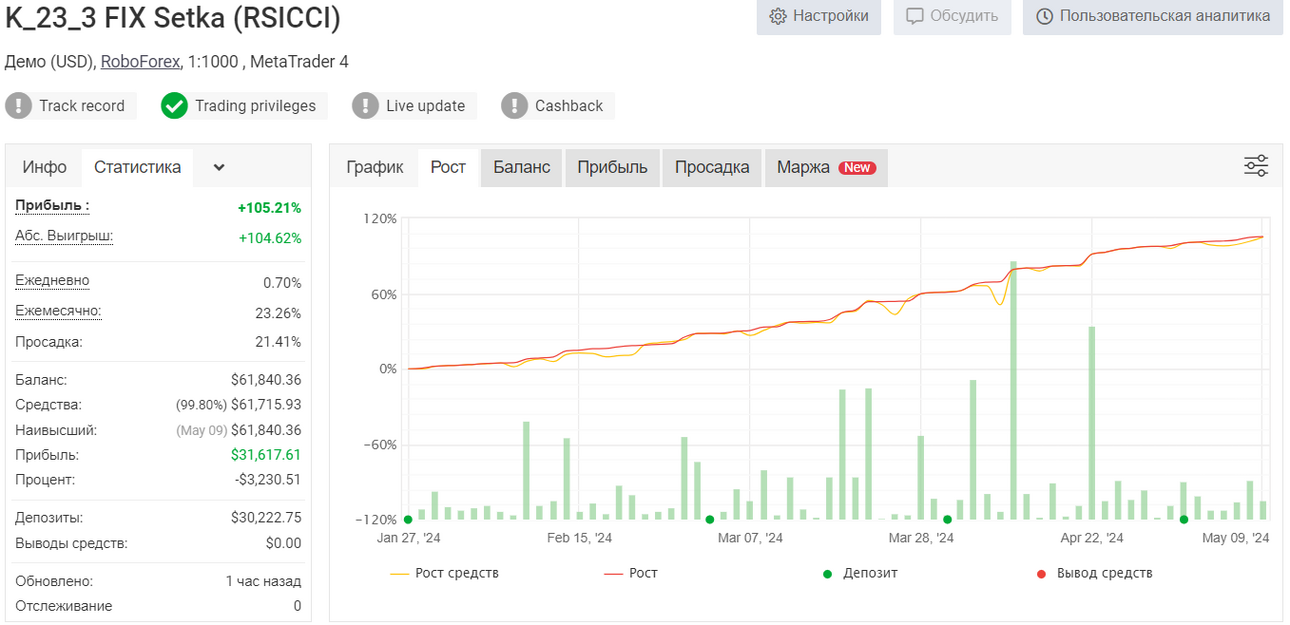The height and width of the screenshot is (625, 1290).
Task: Open the Просадка drawdown tab
Action: pos(712,167)
